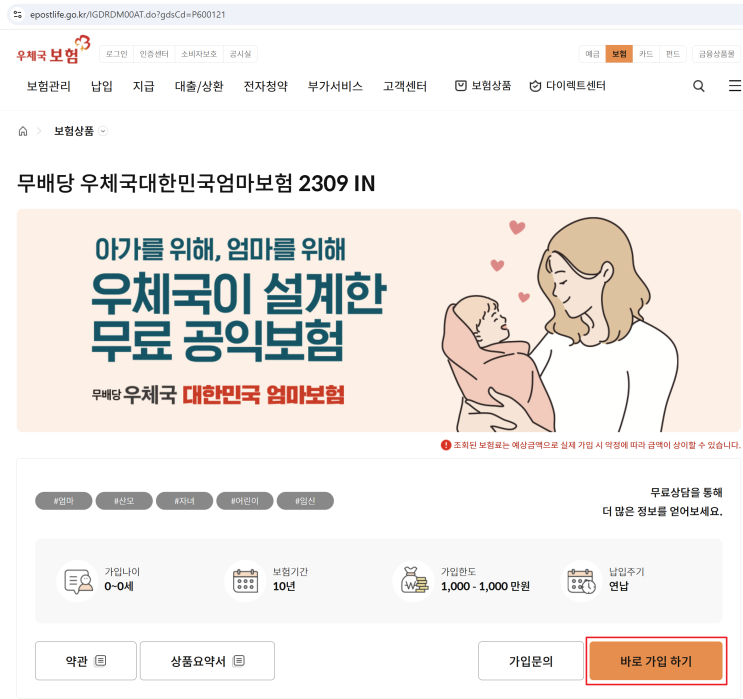Screen dimensions: 743x699
Task: Click the 우체국 보험 logo
Action: coord(53,50)
